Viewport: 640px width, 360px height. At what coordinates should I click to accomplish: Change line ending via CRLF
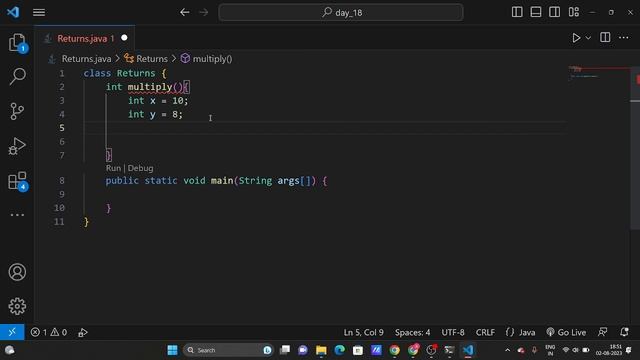pyautogui.click(x=485, y=332)
